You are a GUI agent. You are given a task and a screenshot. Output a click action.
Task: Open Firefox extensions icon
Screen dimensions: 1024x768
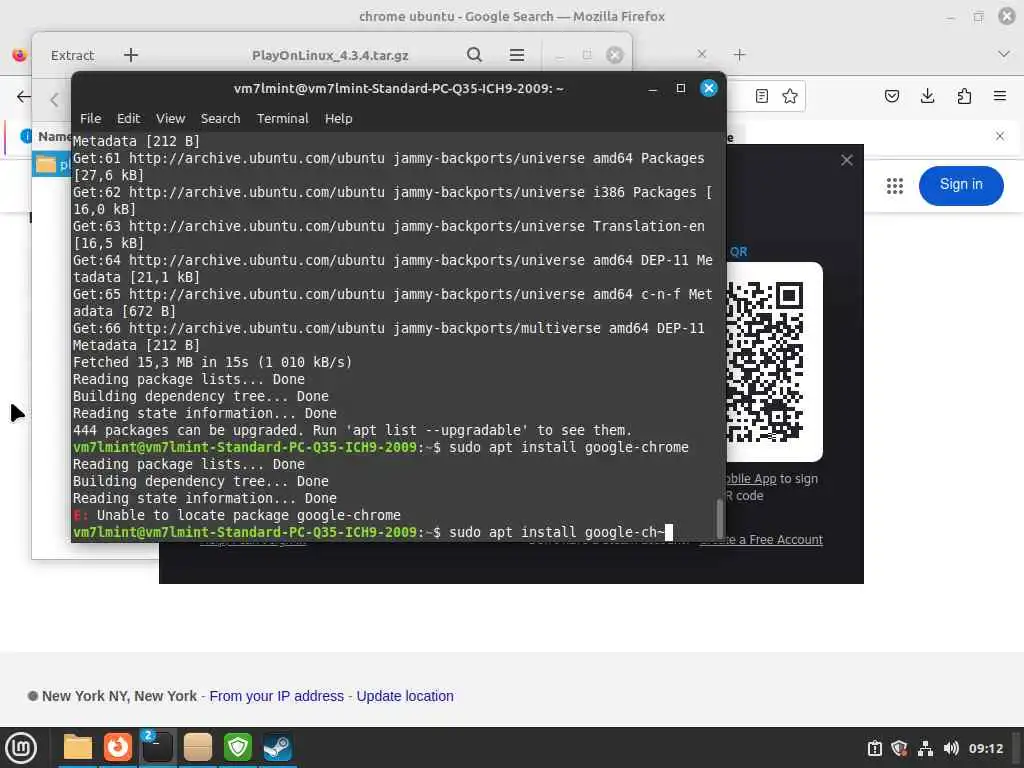pos(964,97)
